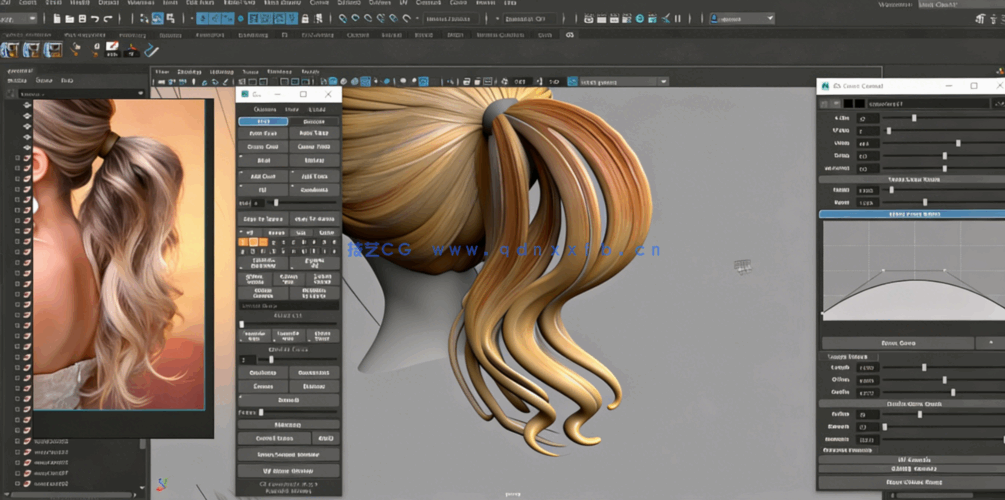The height and width of the screenshot is (500, 1005).
Task: Open the menu set dropdown at top-left
Action: pyautogui.click(x=19, y=18)
